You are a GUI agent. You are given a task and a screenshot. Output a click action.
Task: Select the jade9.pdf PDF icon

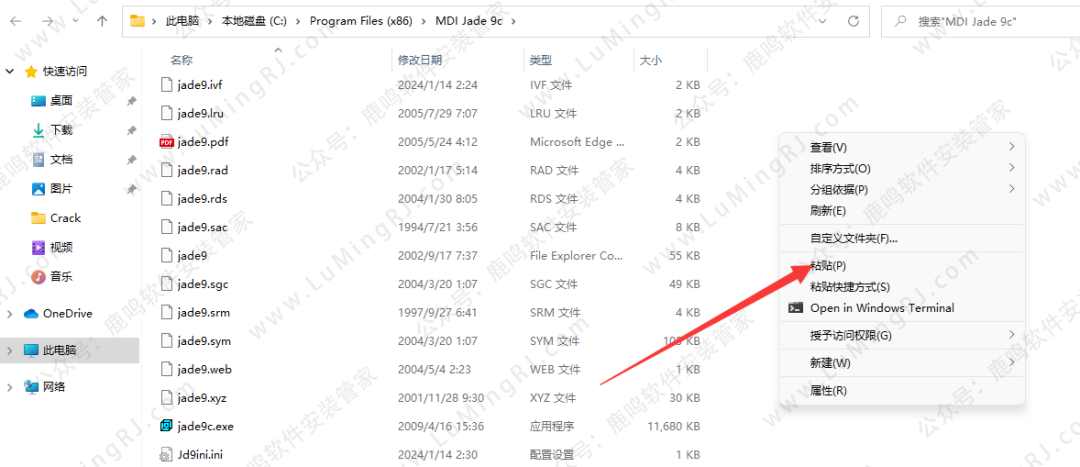[x=165, y=142]
